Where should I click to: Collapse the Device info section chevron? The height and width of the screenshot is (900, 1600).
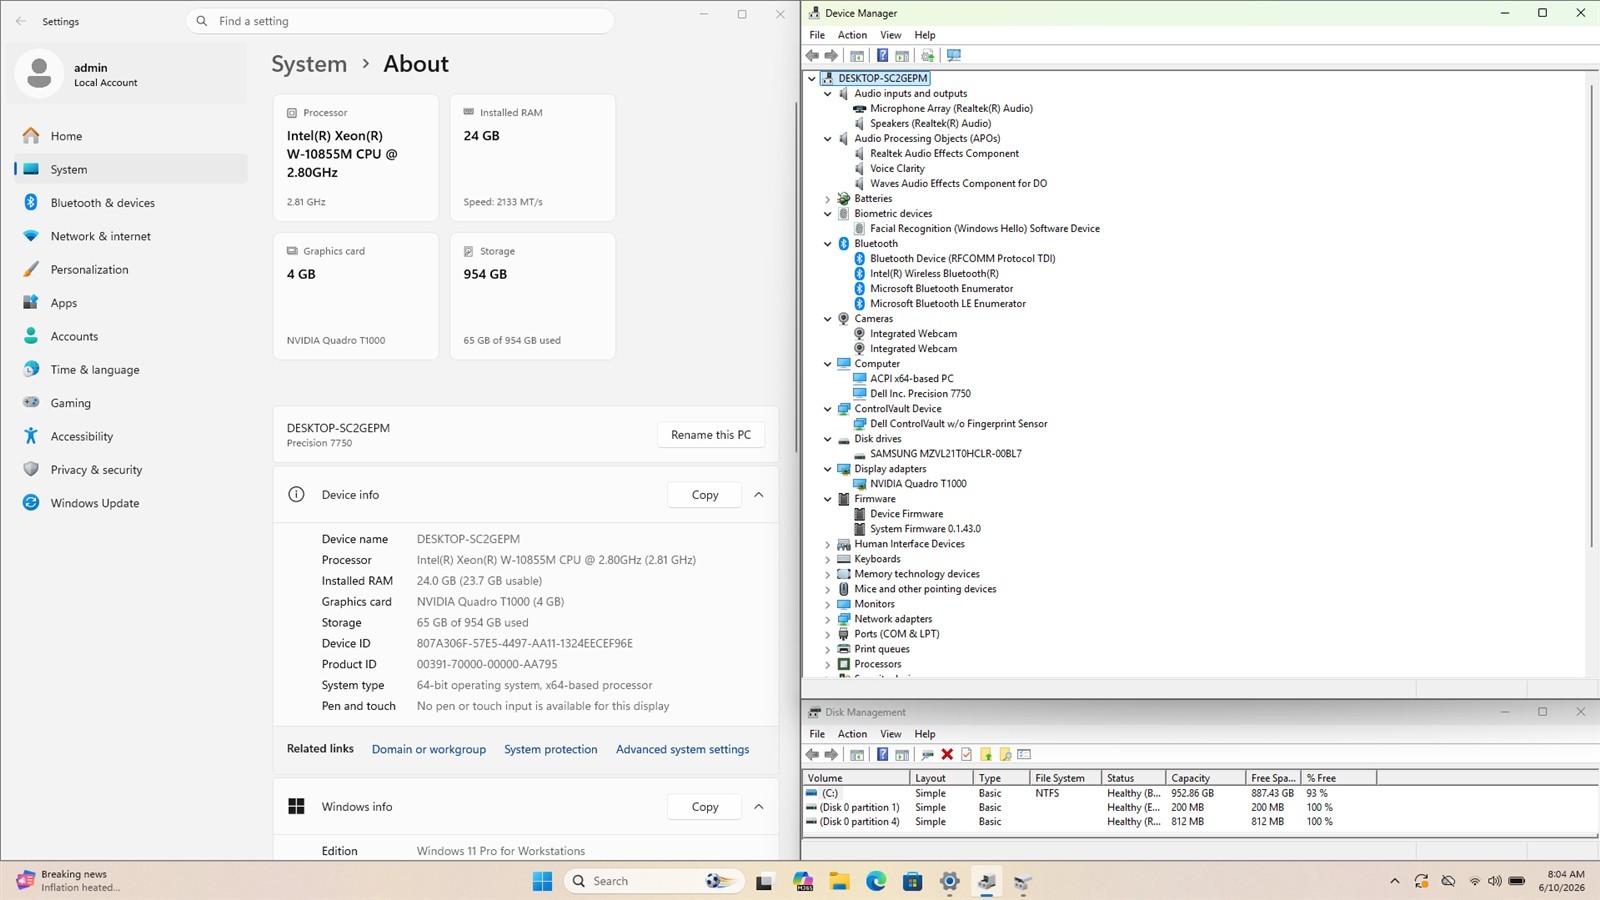tap(759, 495)
